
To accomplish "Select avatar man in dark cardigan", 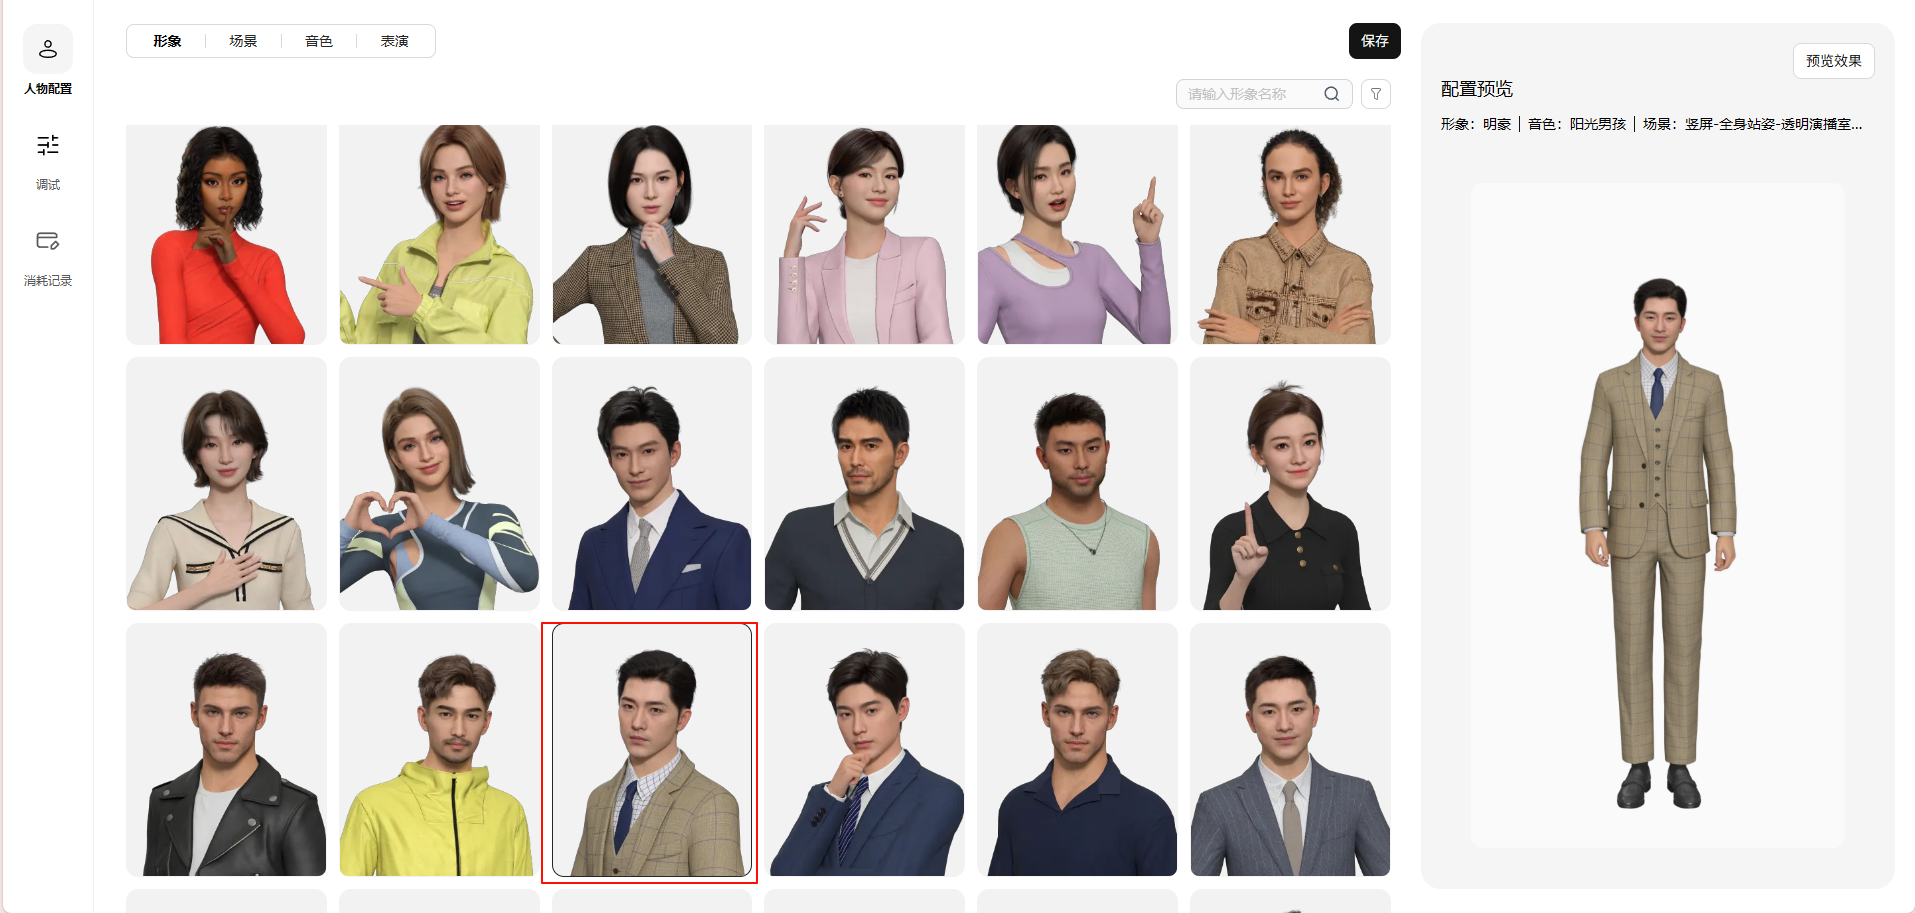I will [864, 484].
